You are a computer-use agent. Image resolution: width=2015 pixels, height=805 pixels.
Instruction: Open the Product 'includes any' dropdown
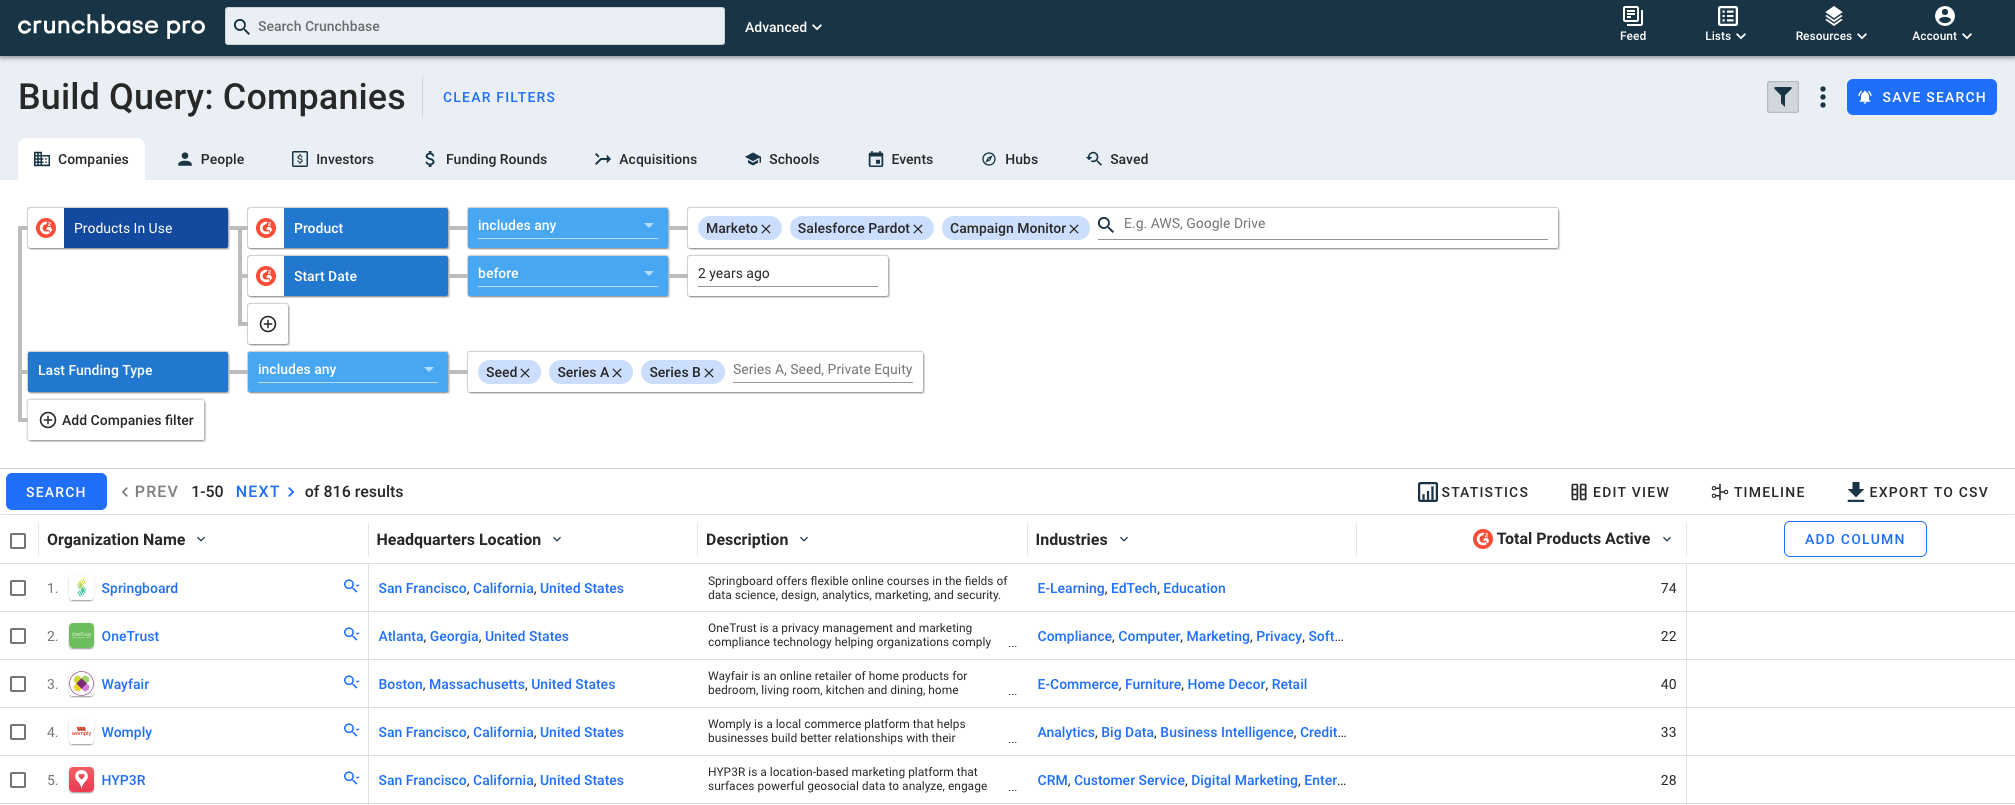click(x=567, y=227)
